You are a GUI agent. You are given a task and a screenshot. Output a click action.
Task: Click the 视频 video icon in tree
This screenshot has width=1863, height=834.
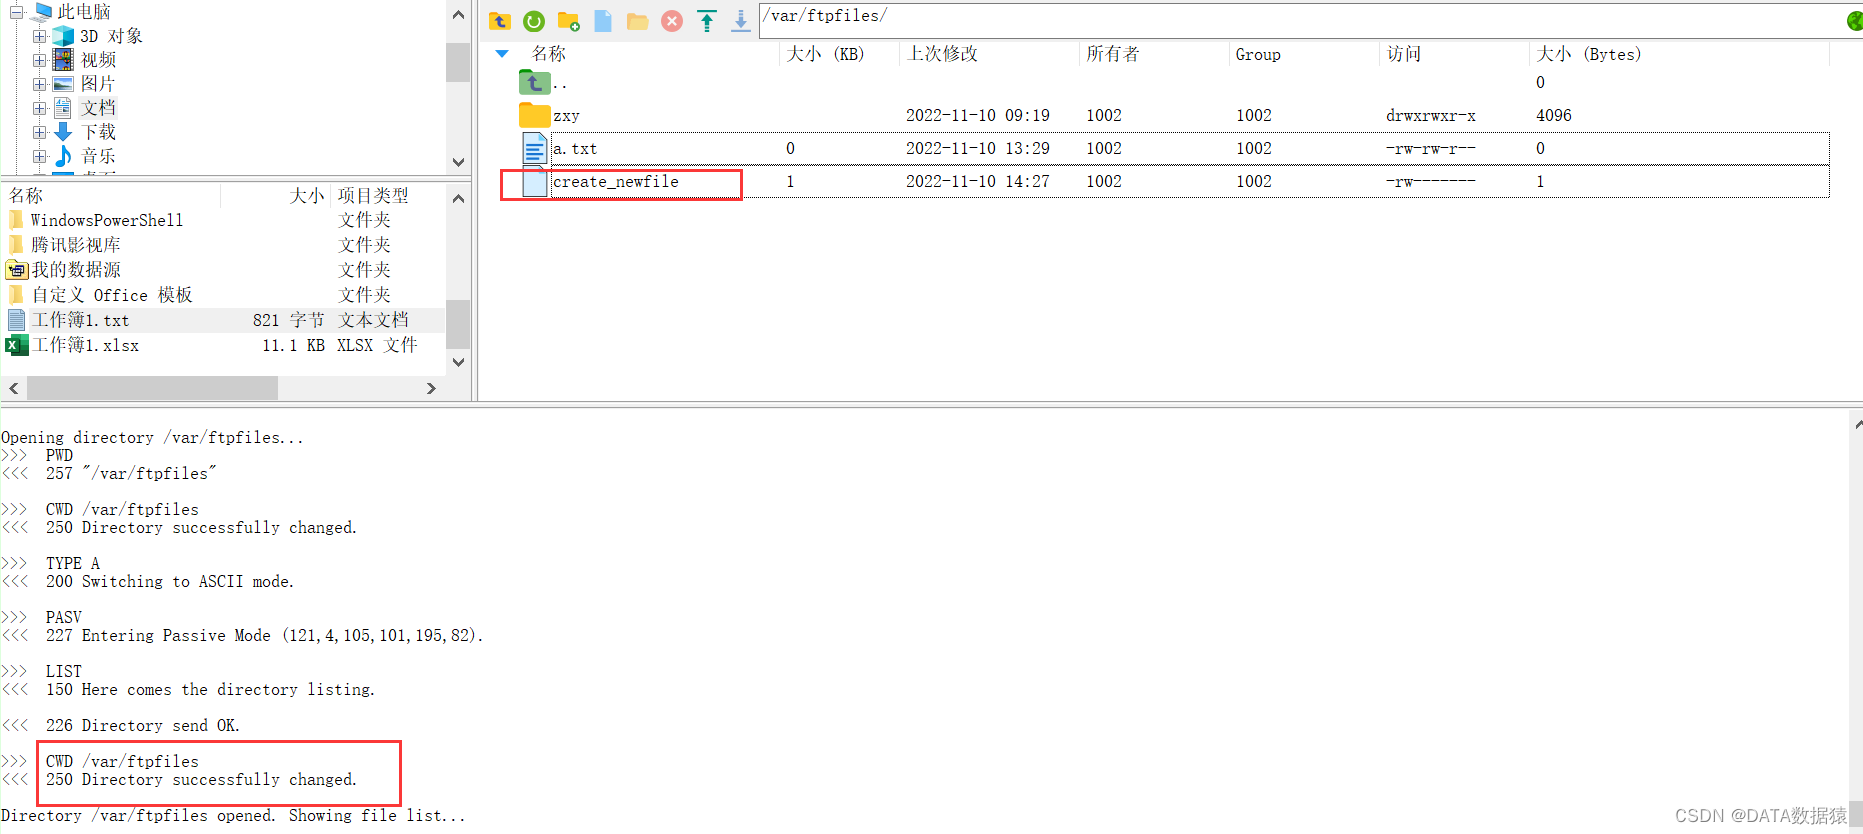pos(63,60)
